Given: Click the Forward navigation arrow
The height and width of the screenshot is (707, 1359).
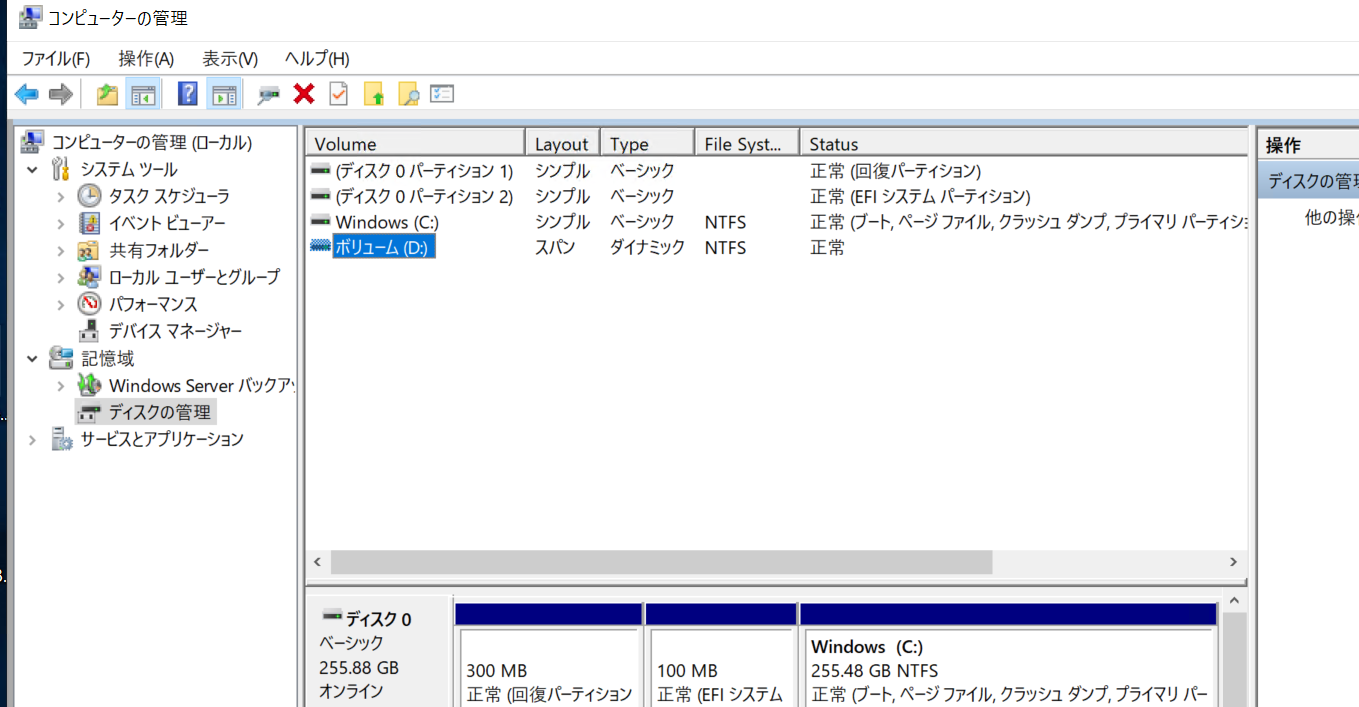Looking at the screenshot, I should coord(60,93).
